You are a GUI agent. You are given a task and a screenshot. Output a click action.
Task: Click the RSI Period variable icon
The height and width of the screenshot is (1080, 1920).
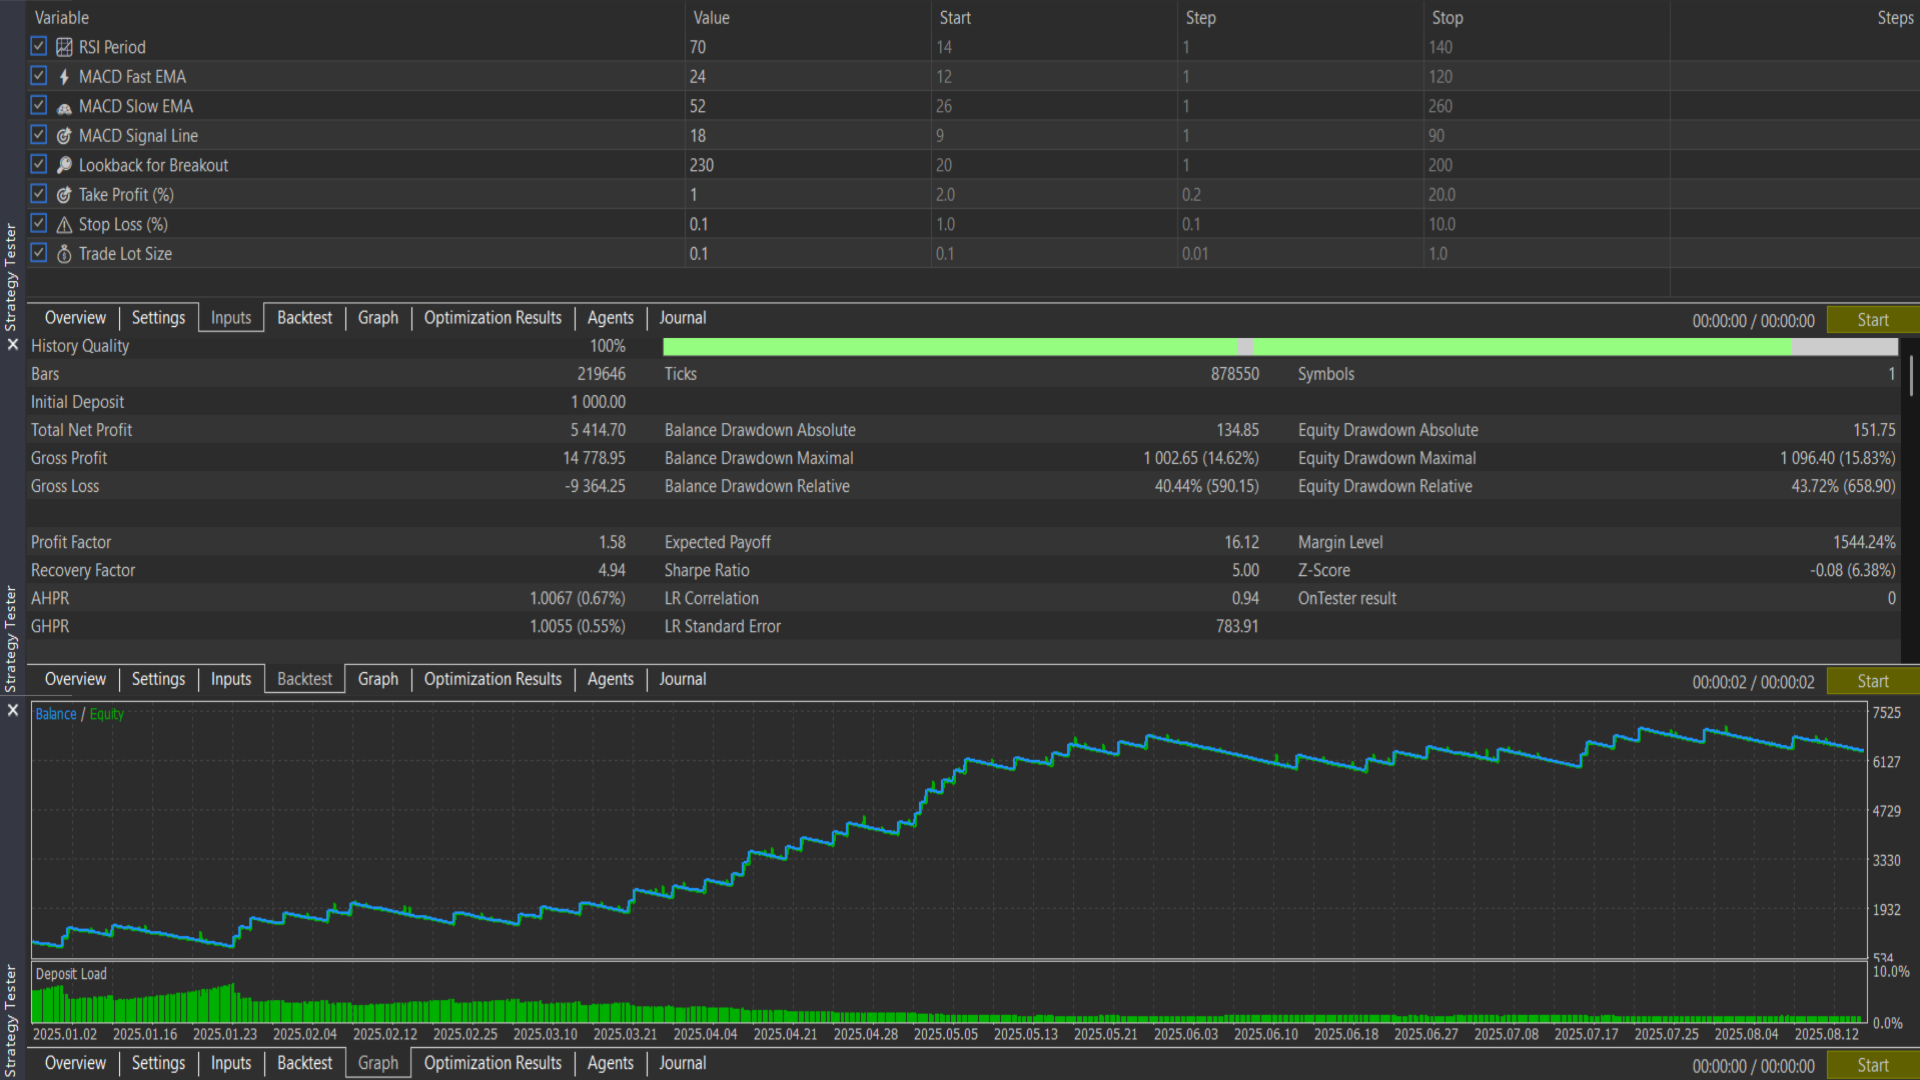tap(64, 47)
